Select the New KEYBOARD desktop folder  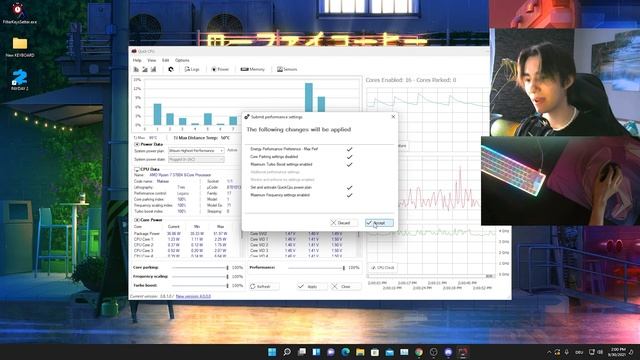coord(20,47)
